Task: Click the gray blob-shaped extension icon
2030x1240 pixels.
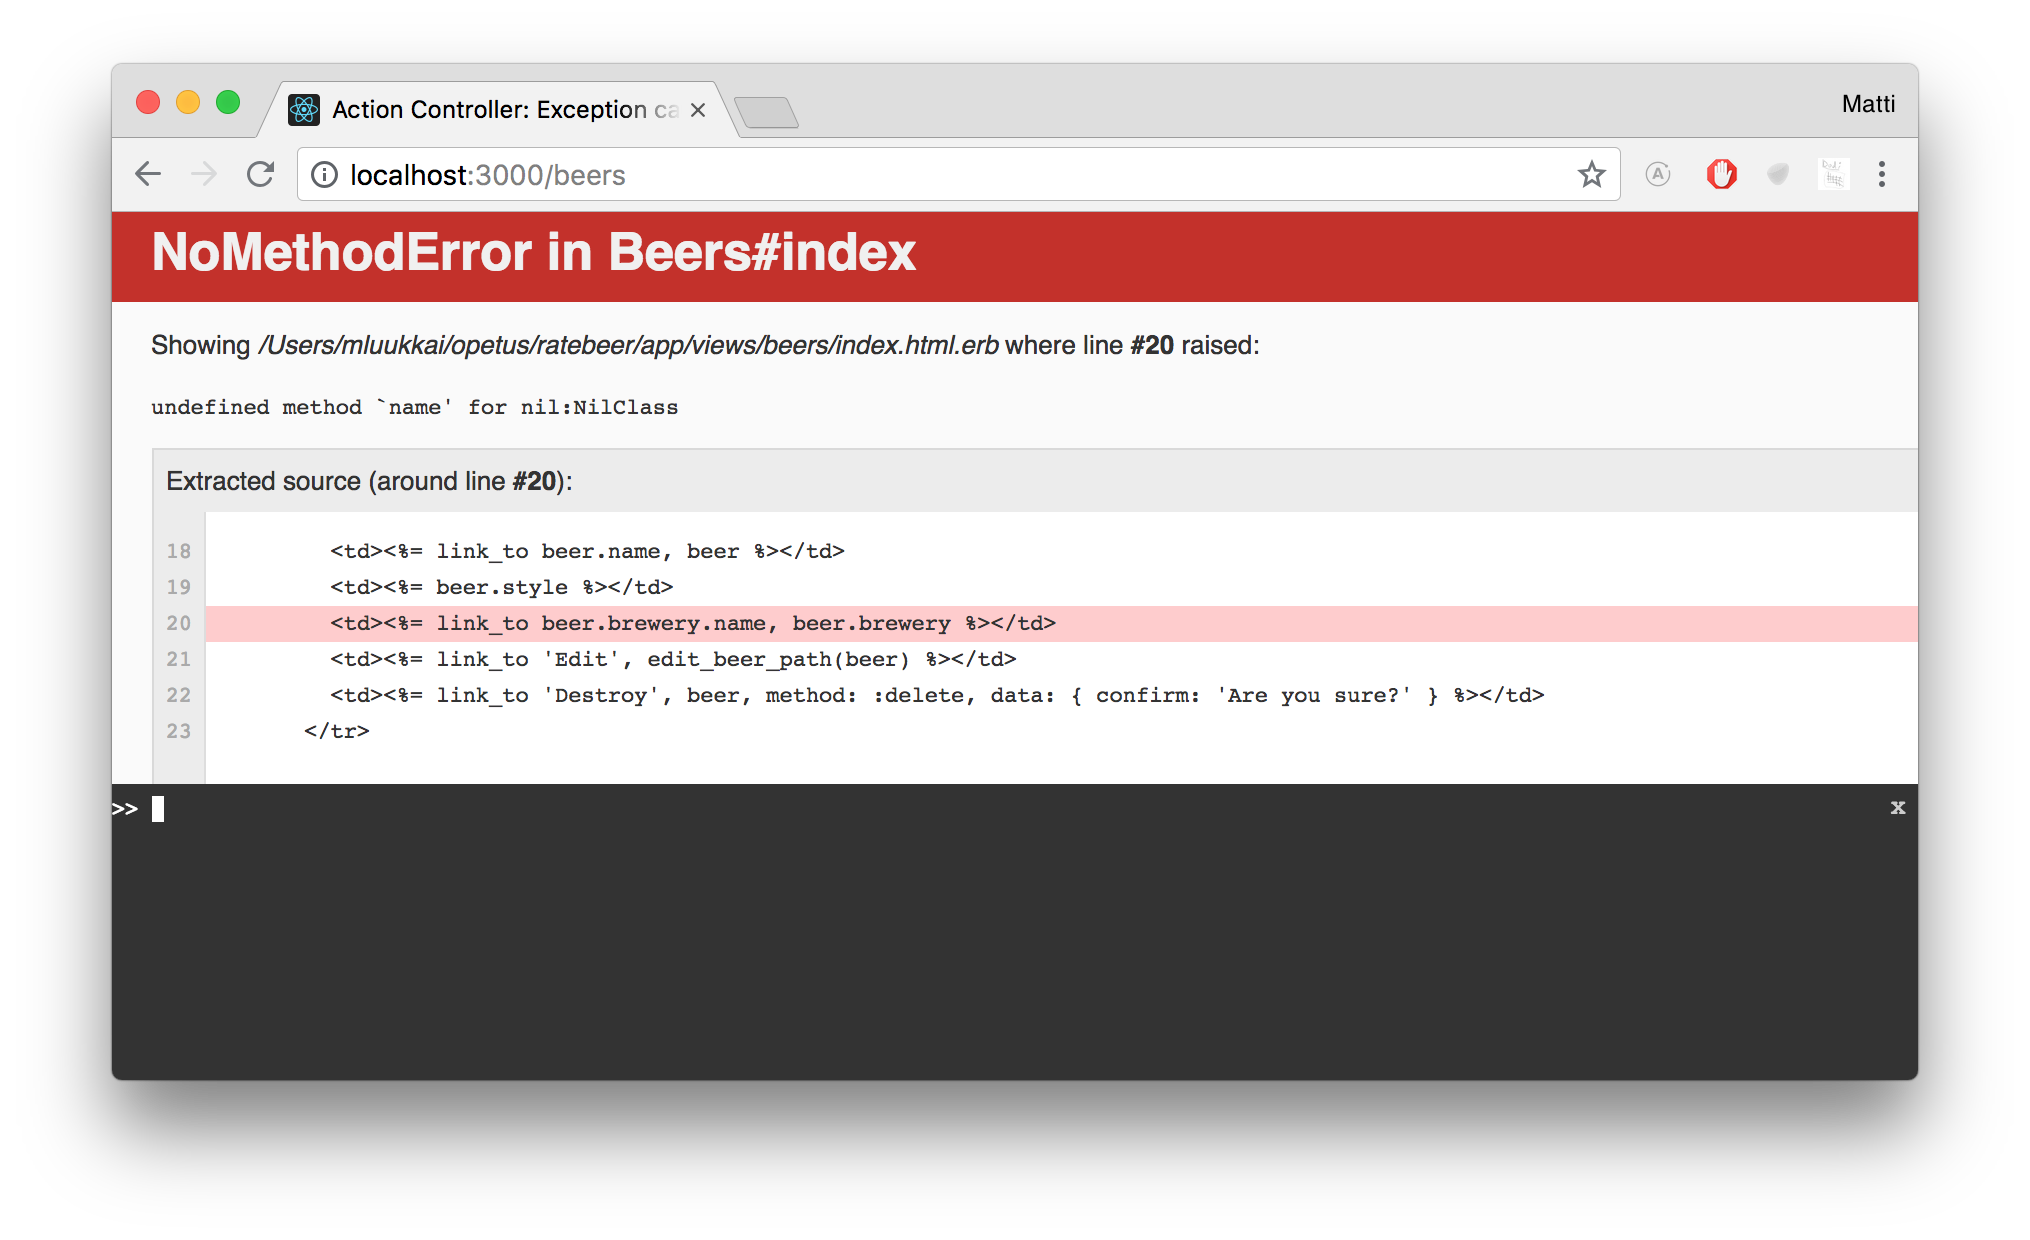Action: (1777, 174)
